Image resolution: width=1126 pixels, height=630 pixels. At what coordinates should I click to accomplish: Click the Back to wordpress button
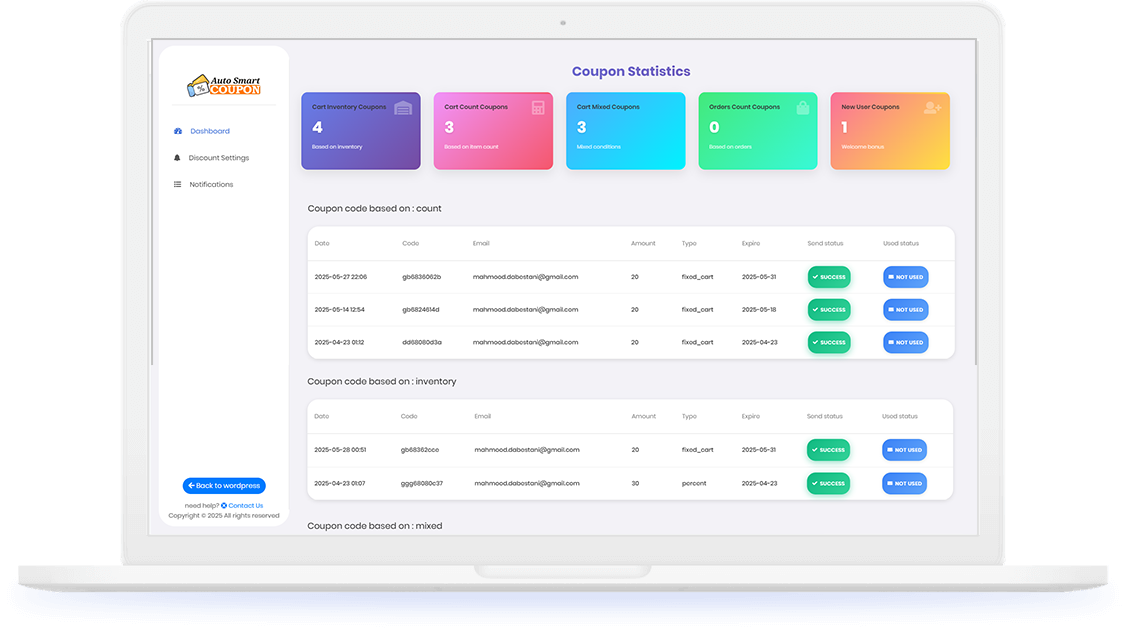click(224, 486)
